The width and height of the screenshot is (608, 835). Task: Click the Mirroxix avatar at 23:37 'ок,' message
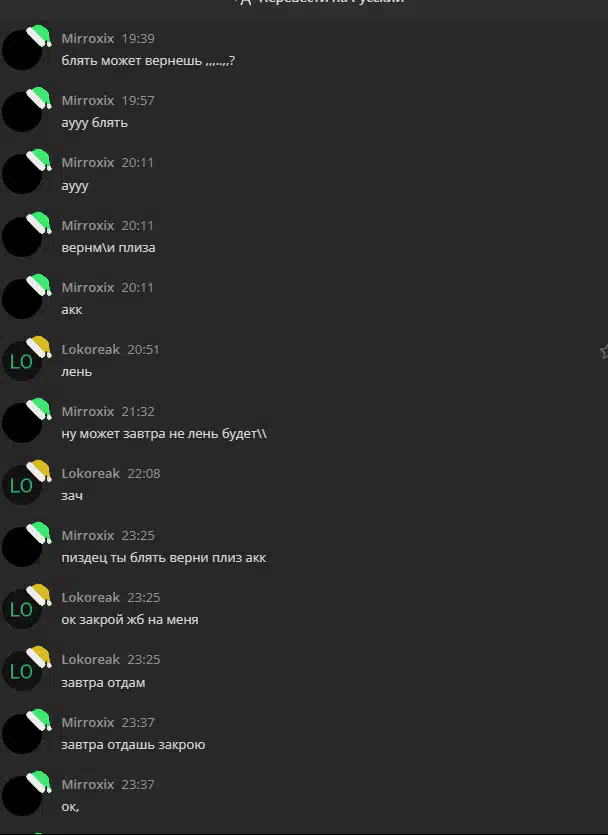click(22, 796)
